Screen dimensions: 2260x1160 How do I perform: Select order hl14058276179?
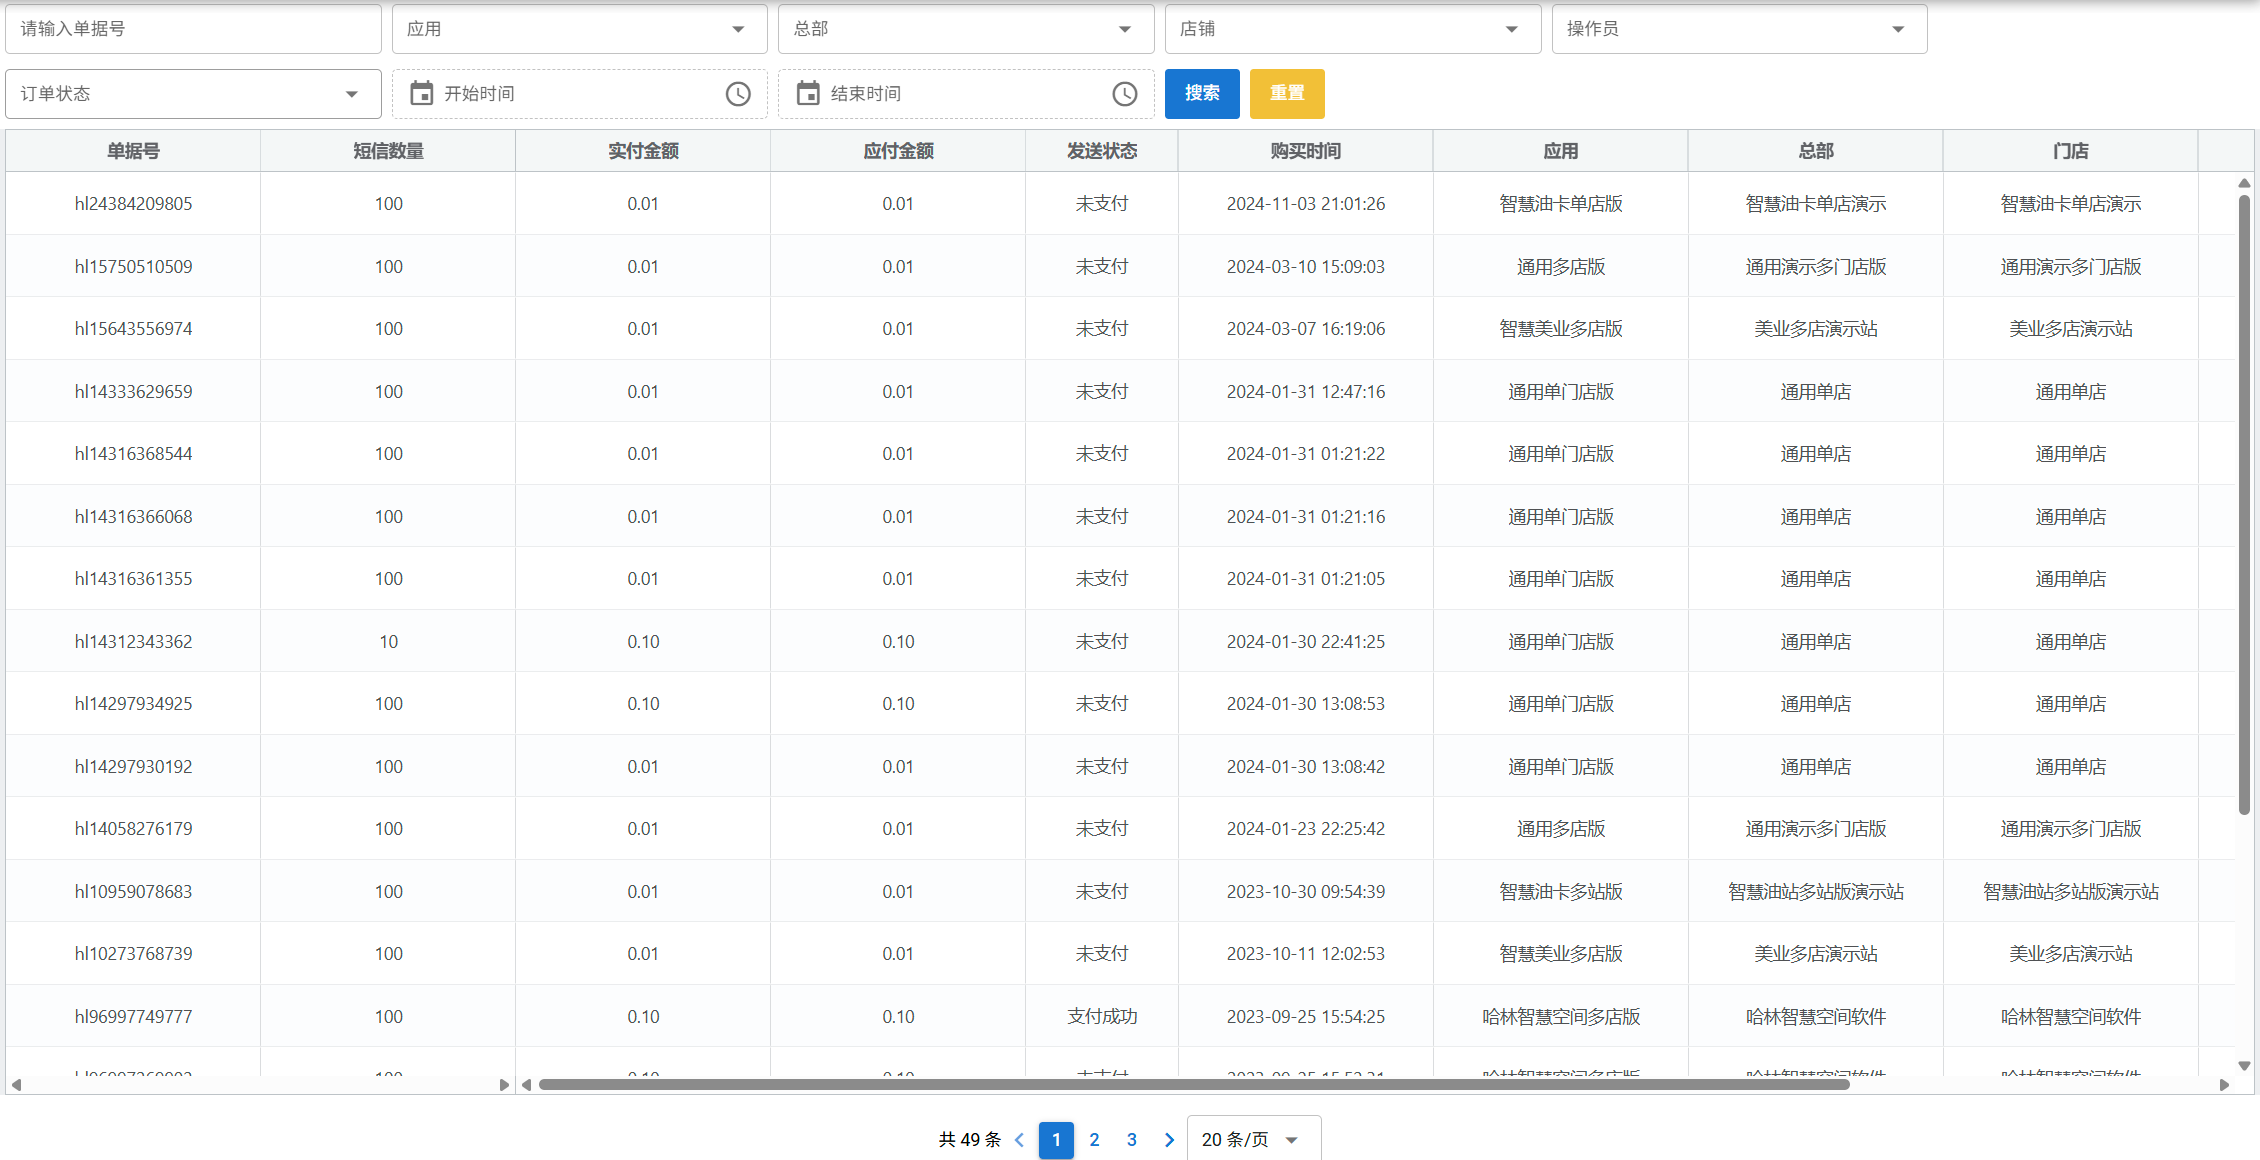click(x=133, y=829)
